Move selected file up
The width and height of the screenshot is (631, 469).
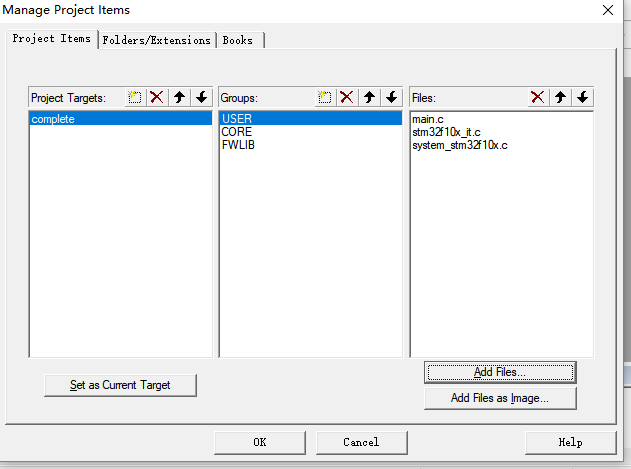click(x=561, y=97)
